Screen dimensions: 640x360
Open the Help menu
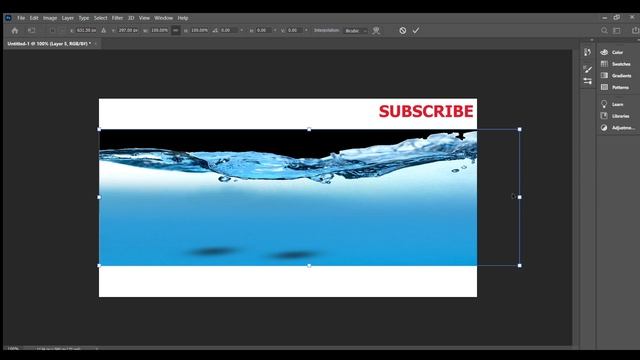pyautogui.click(x=183, y=18)
